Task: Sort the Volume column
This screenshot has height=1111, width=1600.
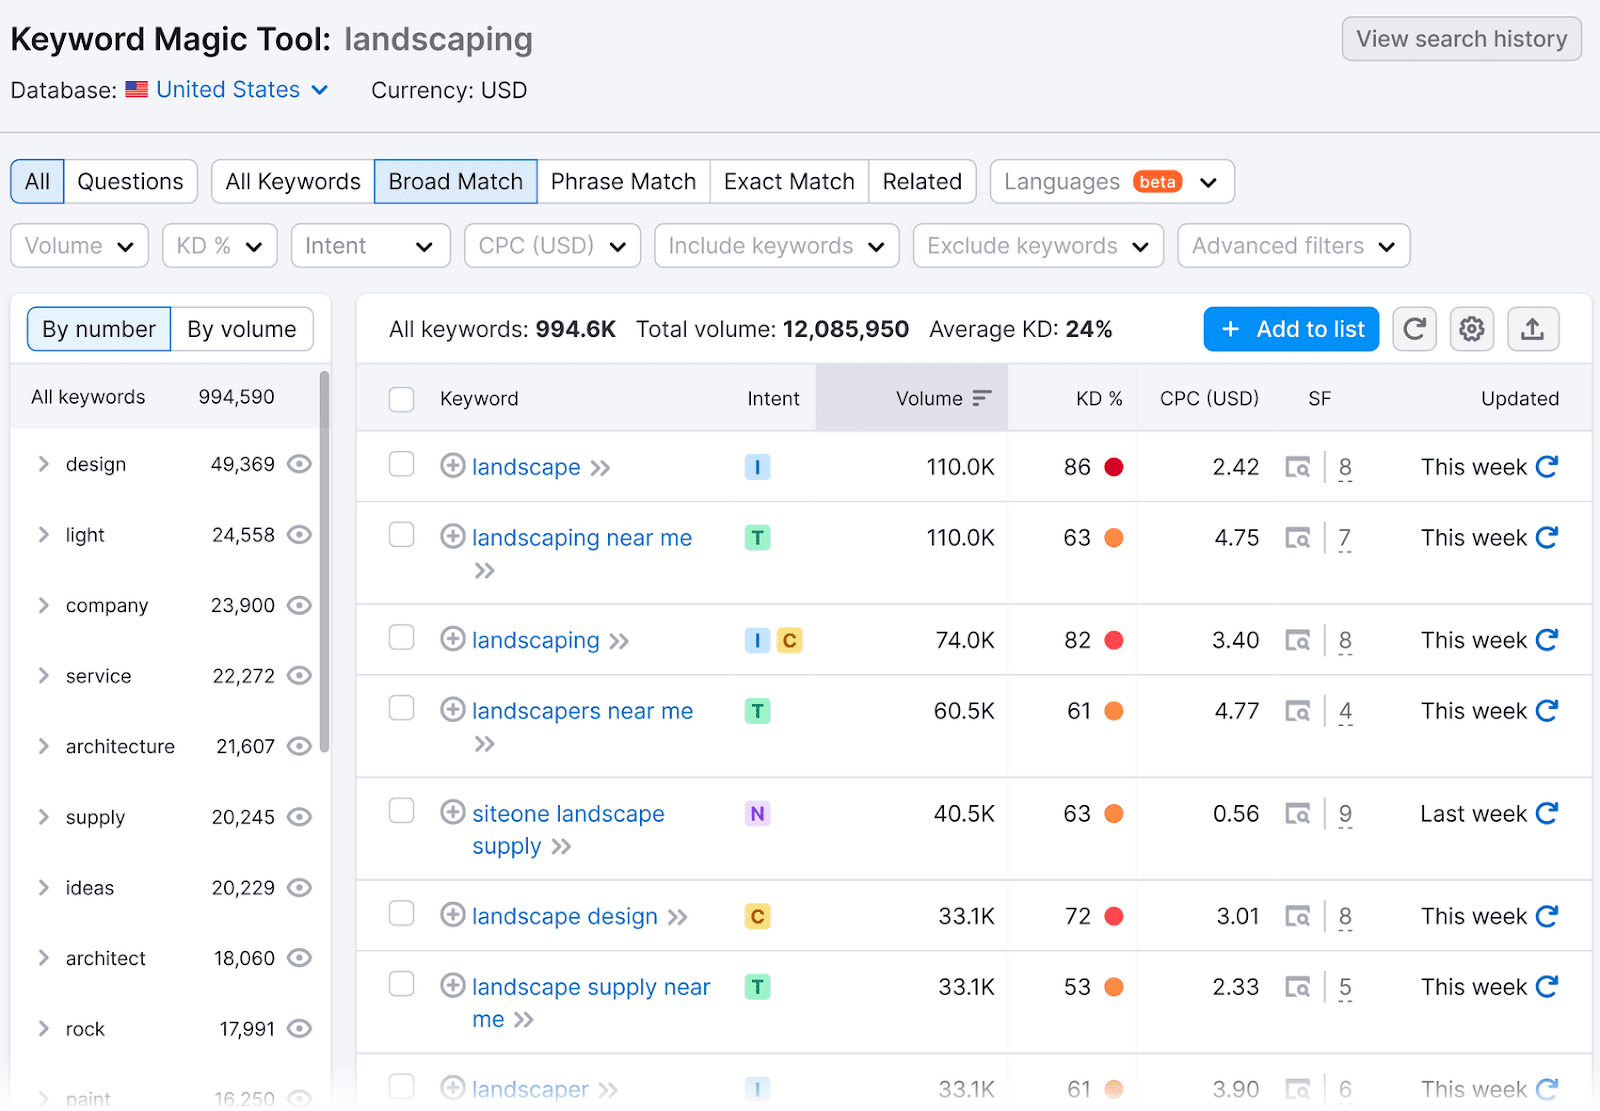Action: point(984,397)
